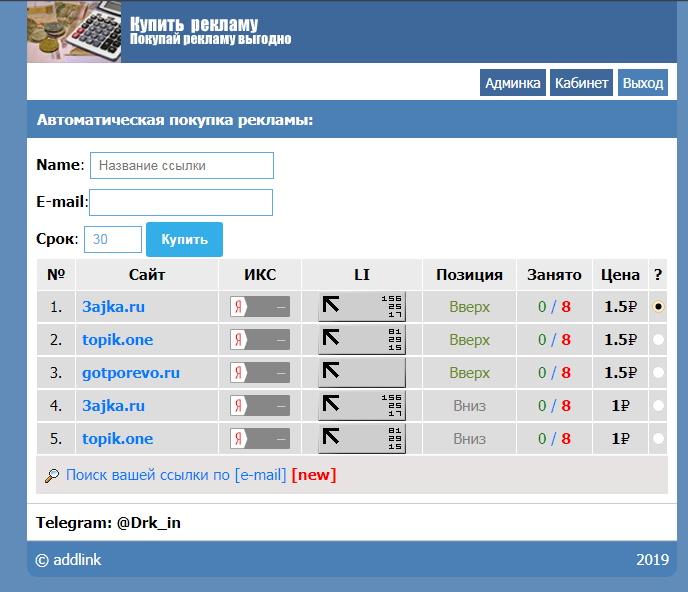Select the radio button for row 5
The width and height of the screenshot is (688, 592).
[658, 439]
